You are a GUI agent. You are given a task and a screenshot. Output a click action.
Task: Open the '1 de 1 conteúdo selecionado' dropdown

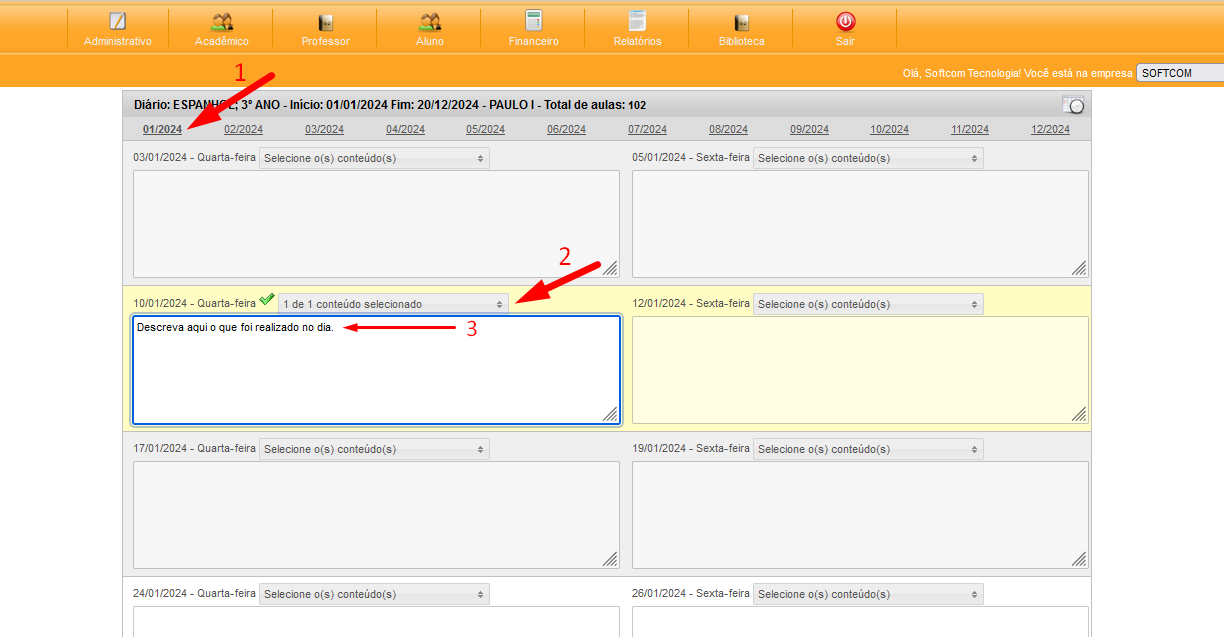(x=393, y=304)
